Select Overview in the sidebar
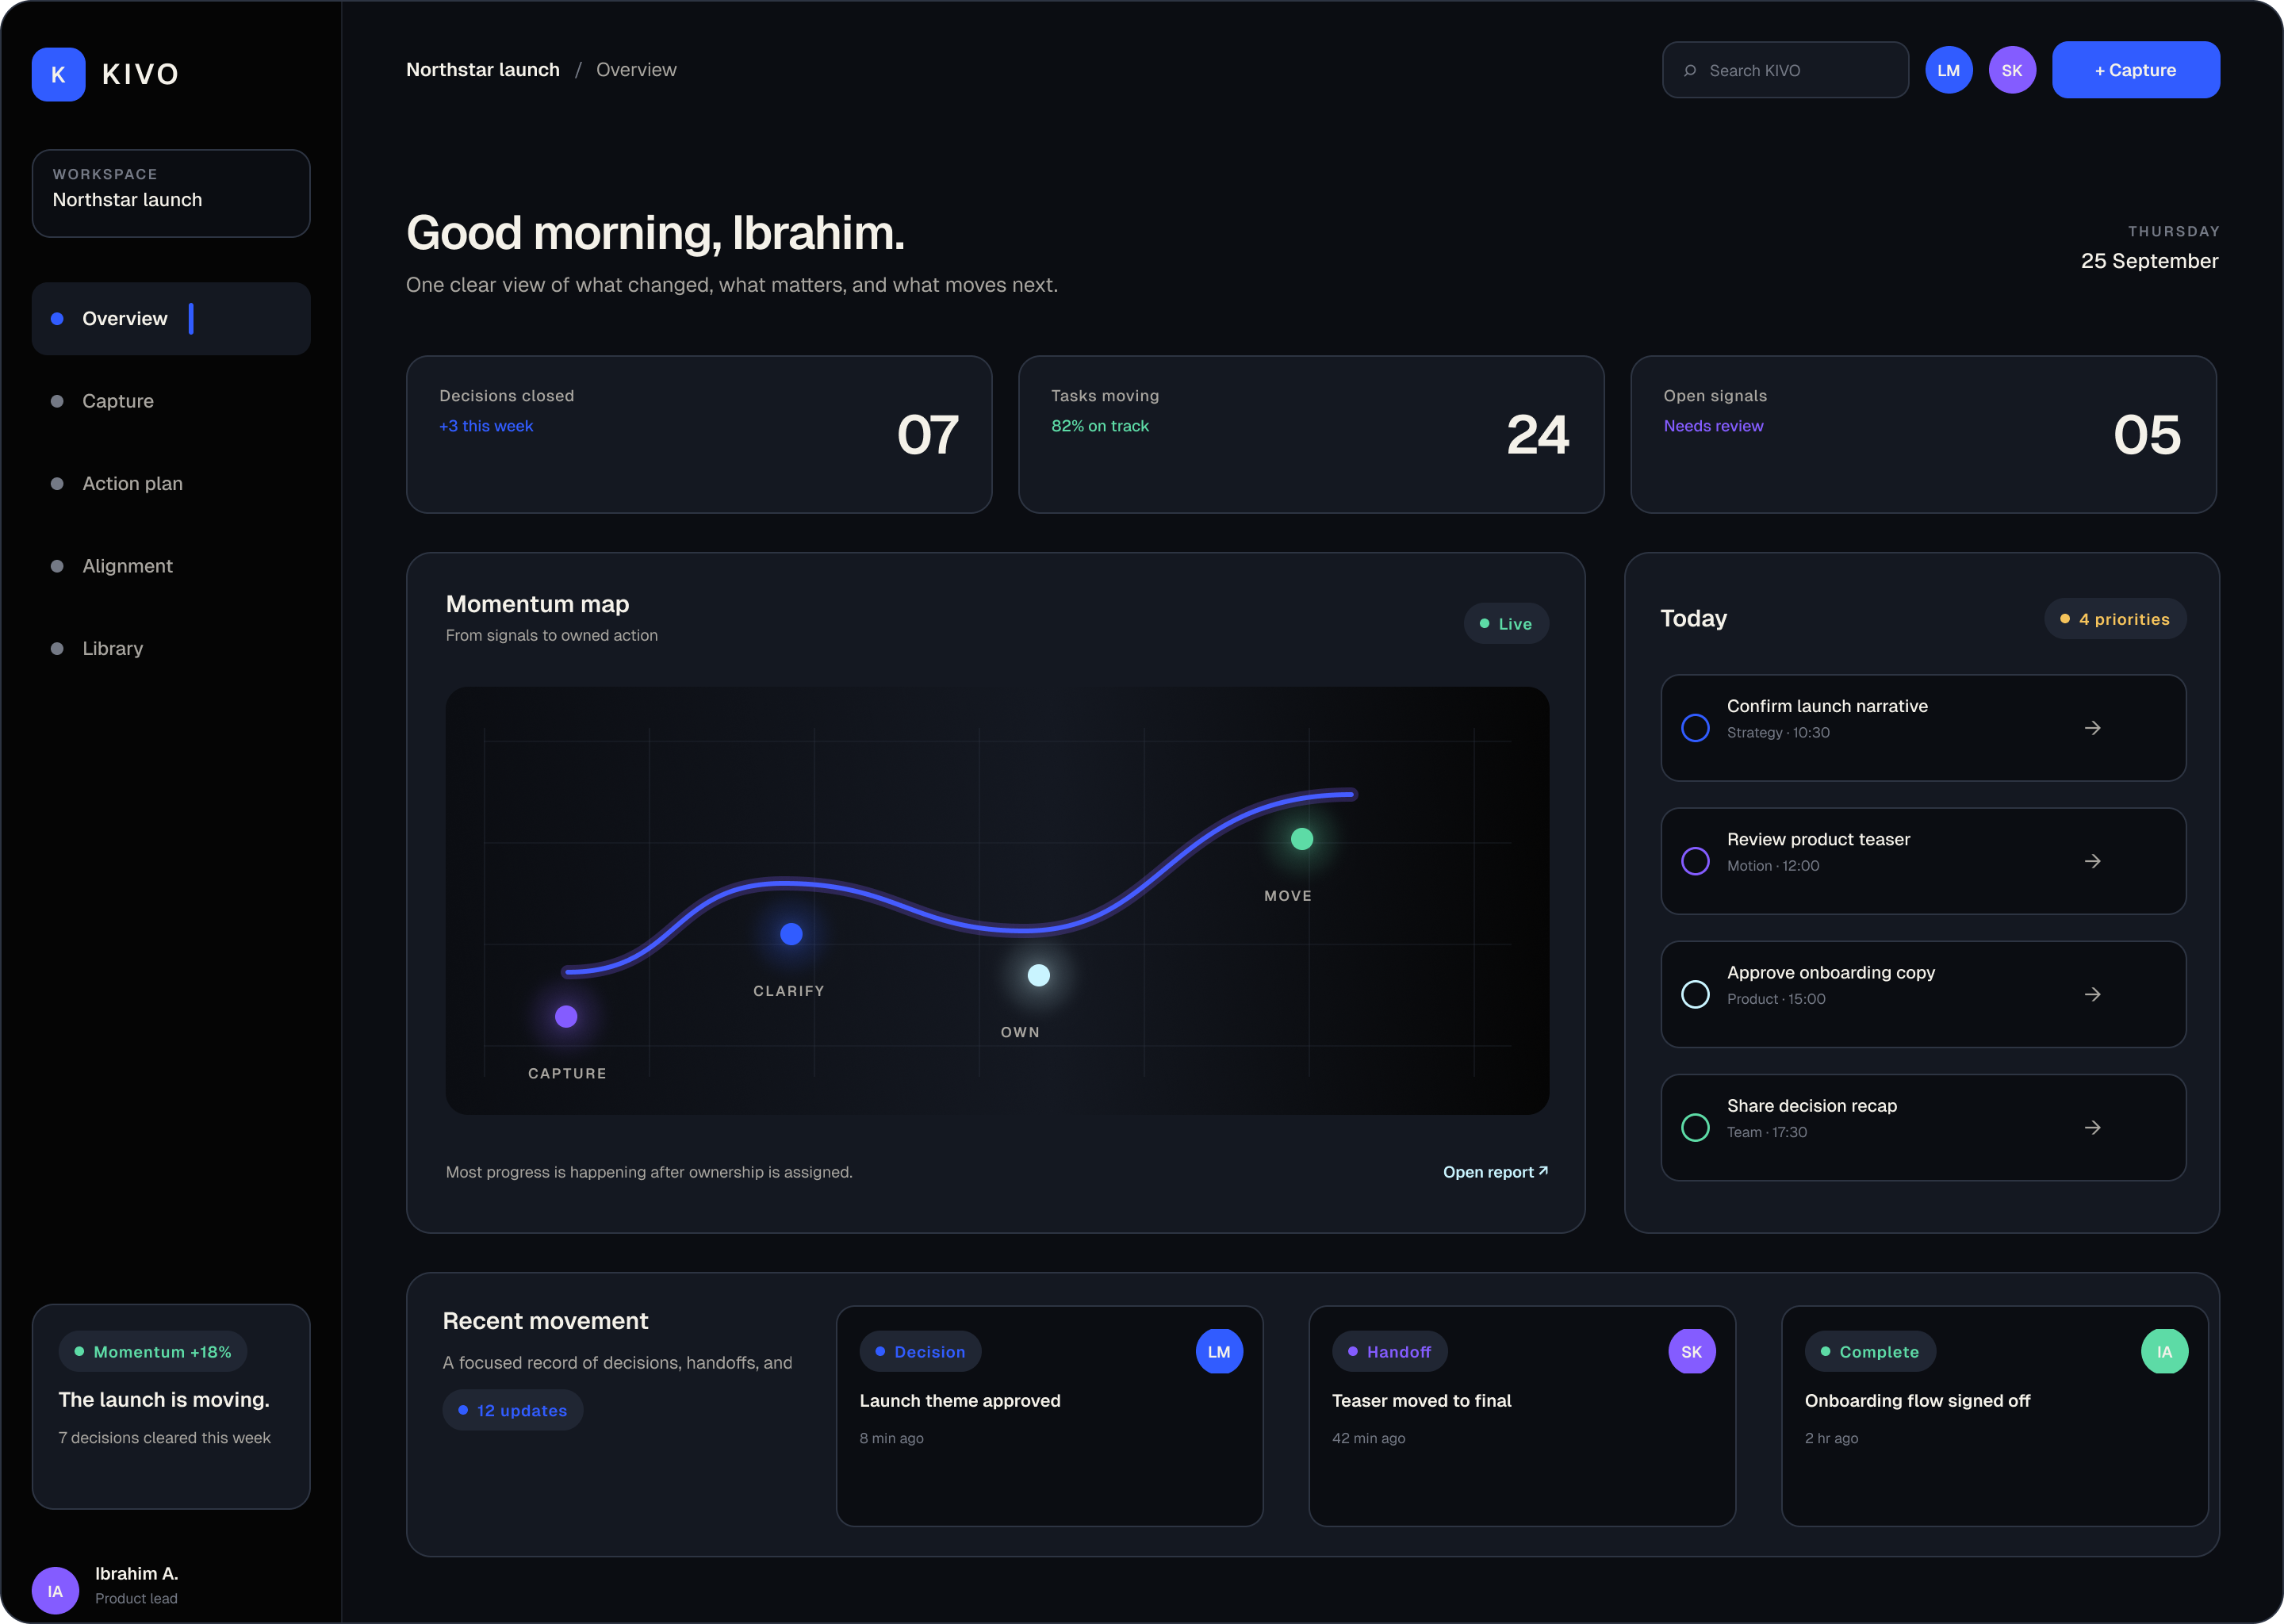 tap(171, 319)
